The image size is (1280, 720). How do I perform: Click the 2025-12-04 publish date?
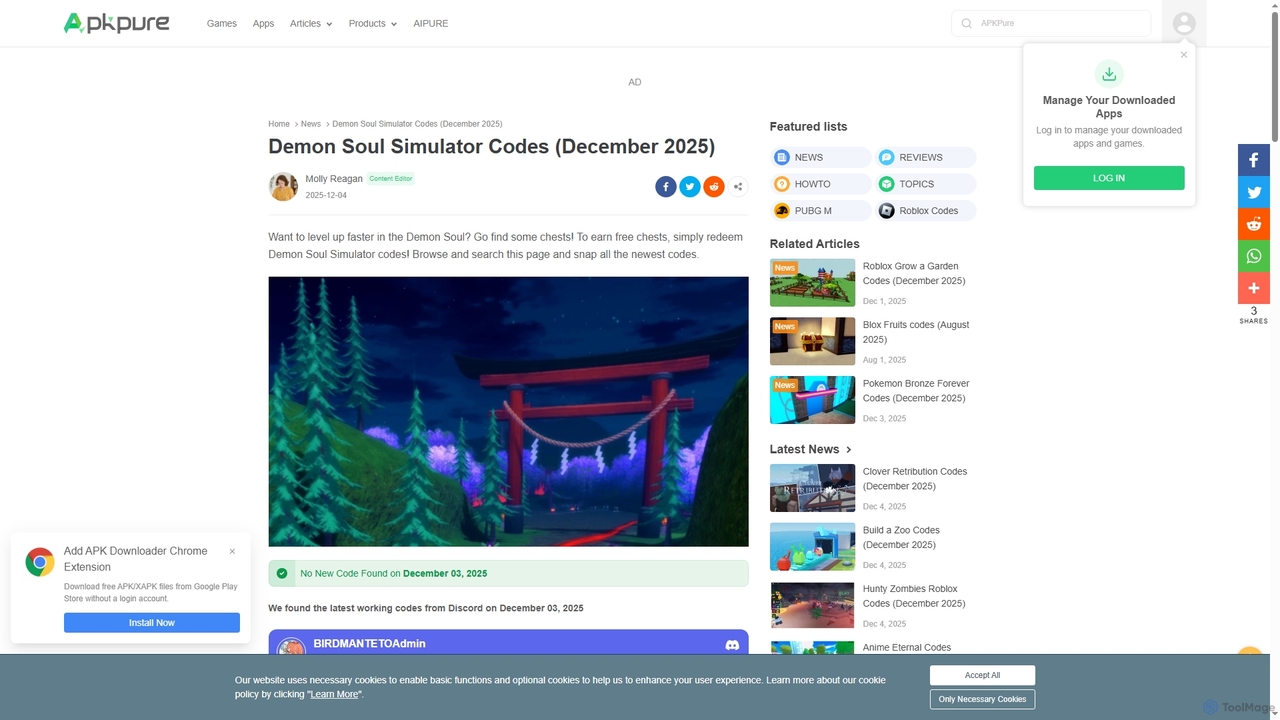pyautogui.click(x=326, y=196)
